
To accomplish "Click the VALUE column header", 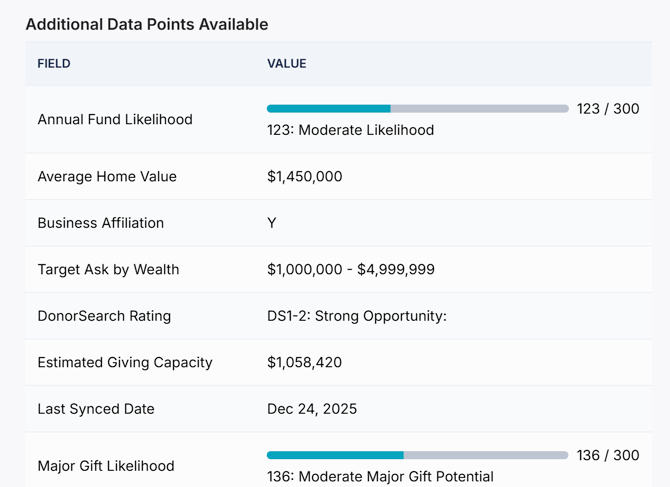I will (x=287, y=64).
